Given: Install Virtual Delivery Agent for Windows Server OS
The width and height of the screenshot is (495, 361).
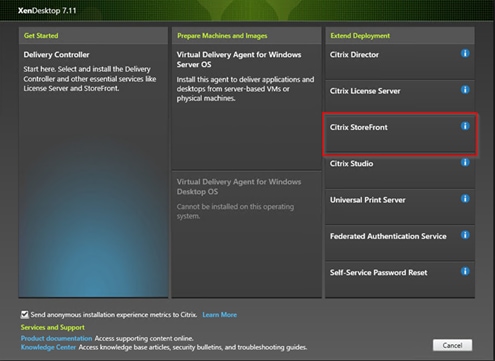Looking at the screenshot, I should (247, 107).
